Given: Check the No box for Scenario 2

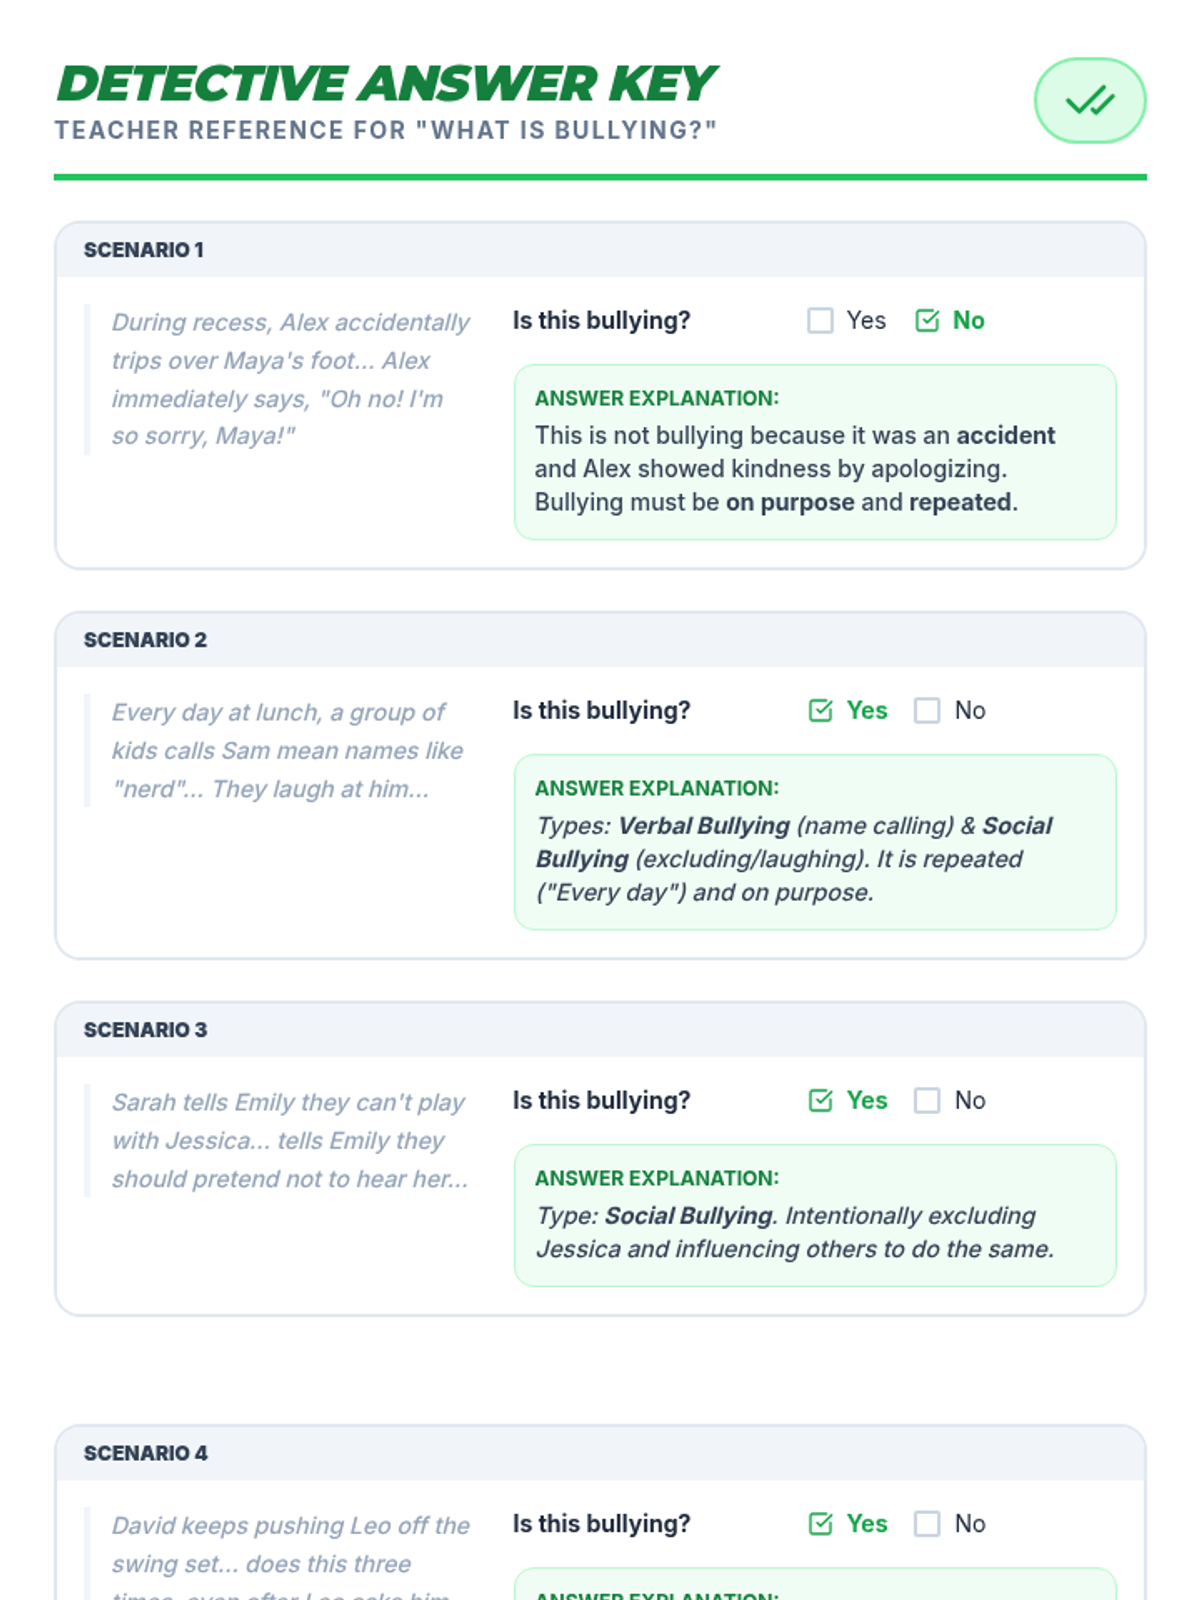Looking at the screenshot, I should [x=927, y=710].
